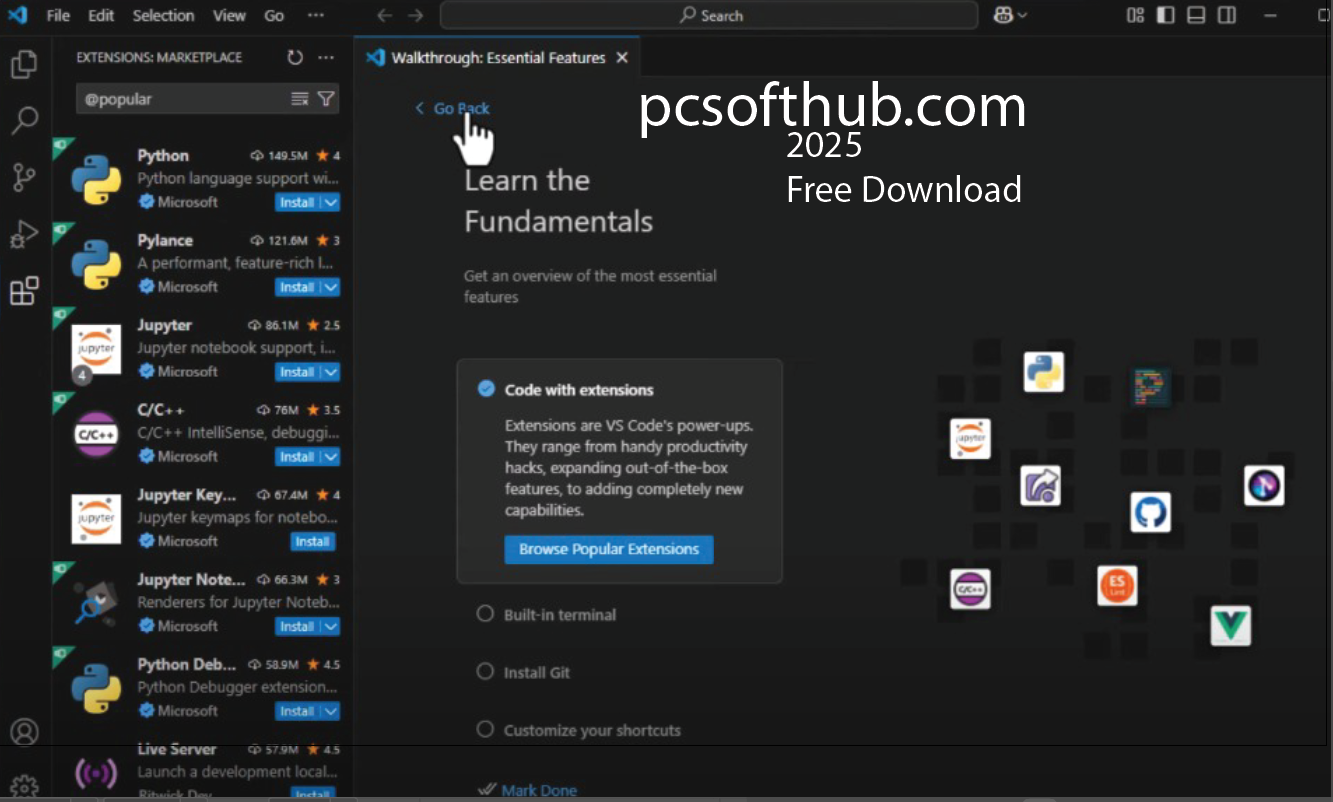This screenshot has height=802, width=1333.
Task: Expand Python Debugger Install dropdown arrow
Action: pyautogui.click(x=331, y=712)
